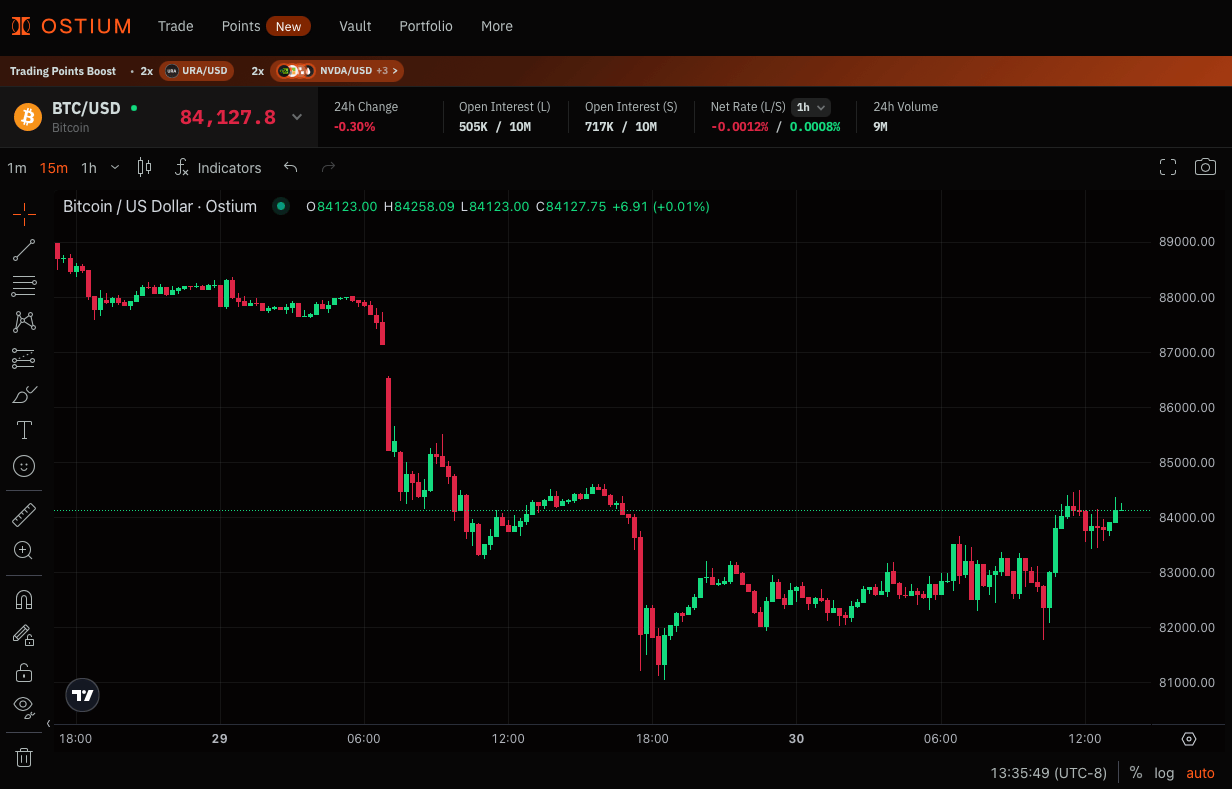Viewport: 1232px width, 789px height.
Task: Click the -0.0012% long net rate
Action: 740,127
